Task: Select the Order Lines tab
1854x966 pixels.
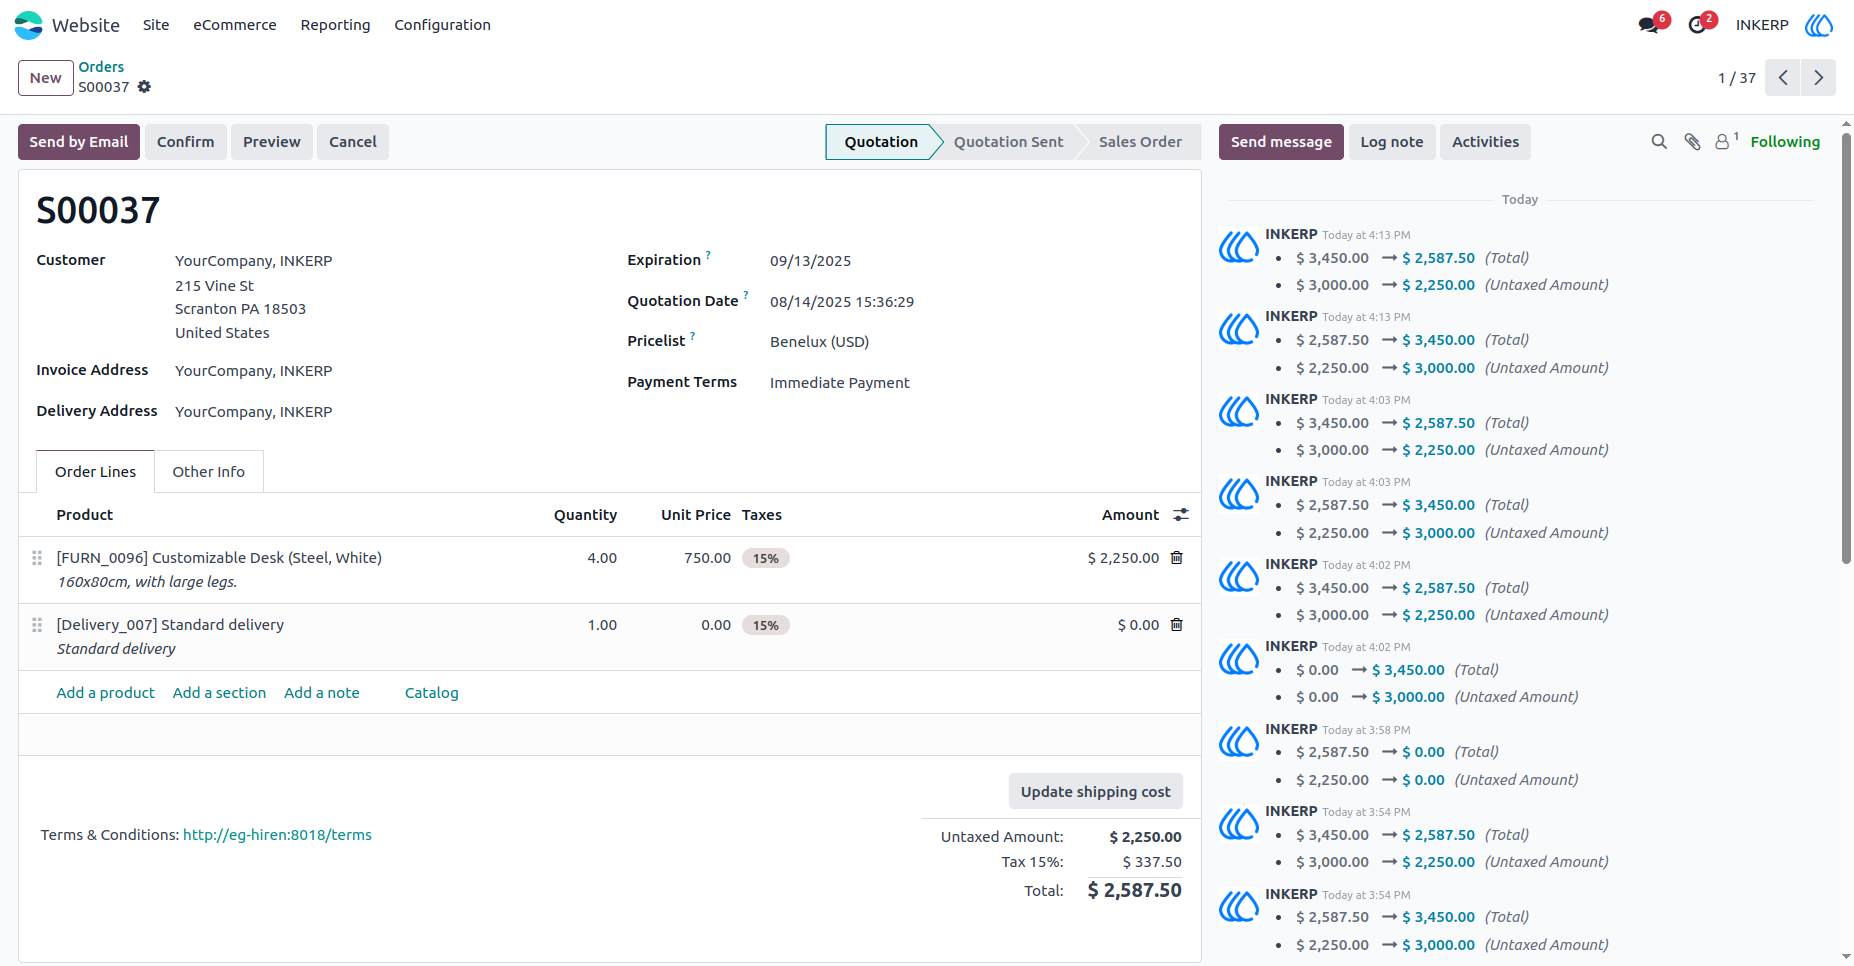Action: coord(96,472)
